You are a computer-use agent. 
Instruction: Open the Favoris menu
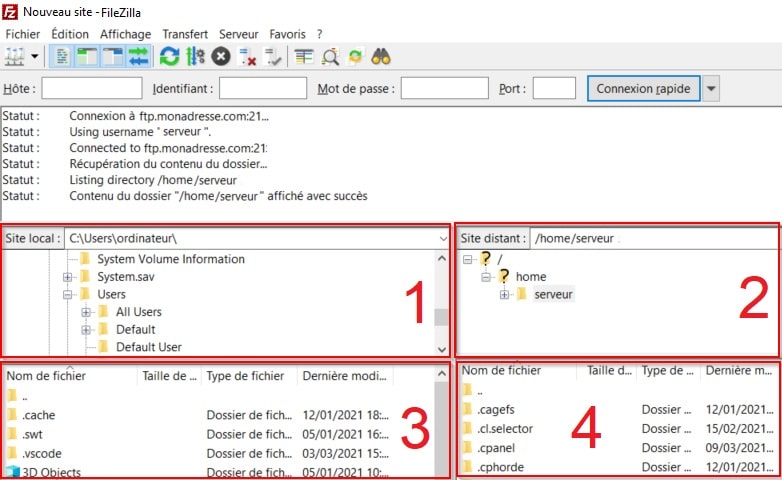[x=287, y=34]
